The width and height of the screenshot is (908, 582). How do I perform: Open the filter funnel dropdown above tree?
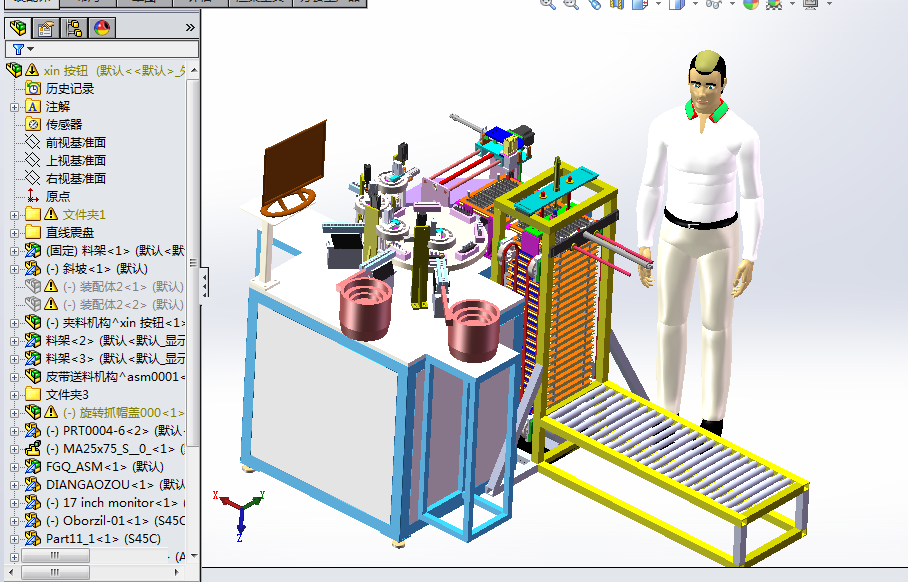(30, 48)
